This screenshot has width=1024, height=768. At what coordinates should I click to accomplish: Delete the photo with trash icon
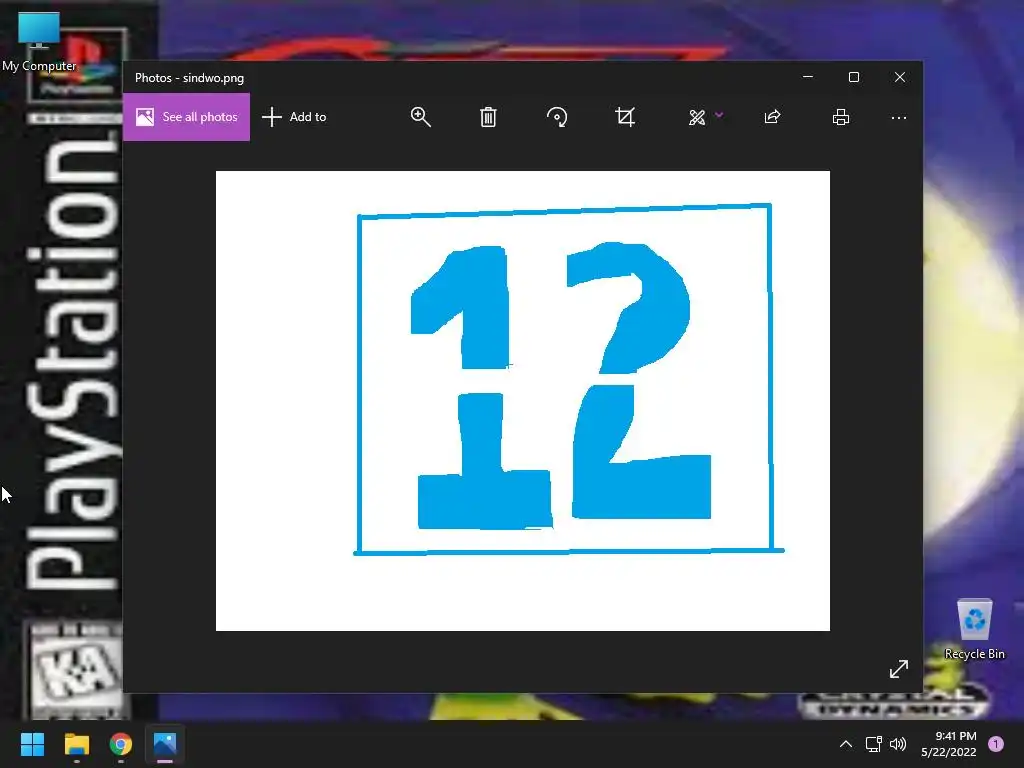click(x=488, y=117)
